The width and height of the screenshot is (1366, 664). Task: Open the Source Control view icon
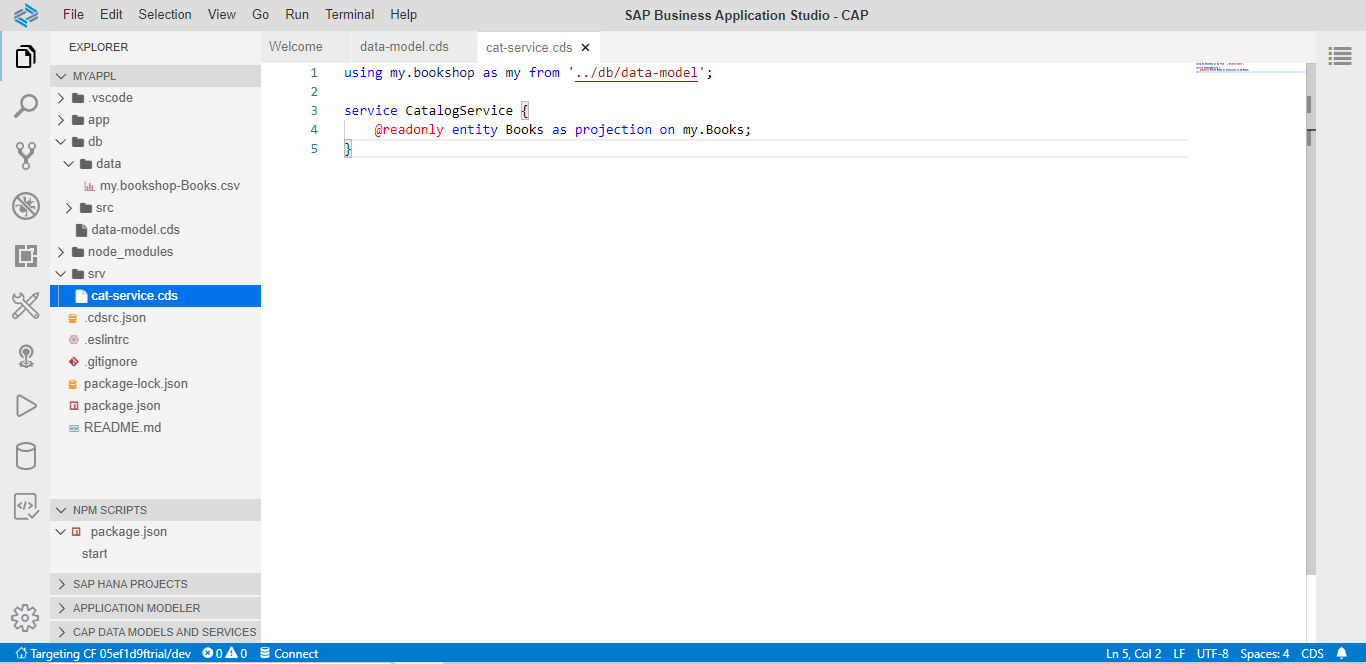(25, 155)
